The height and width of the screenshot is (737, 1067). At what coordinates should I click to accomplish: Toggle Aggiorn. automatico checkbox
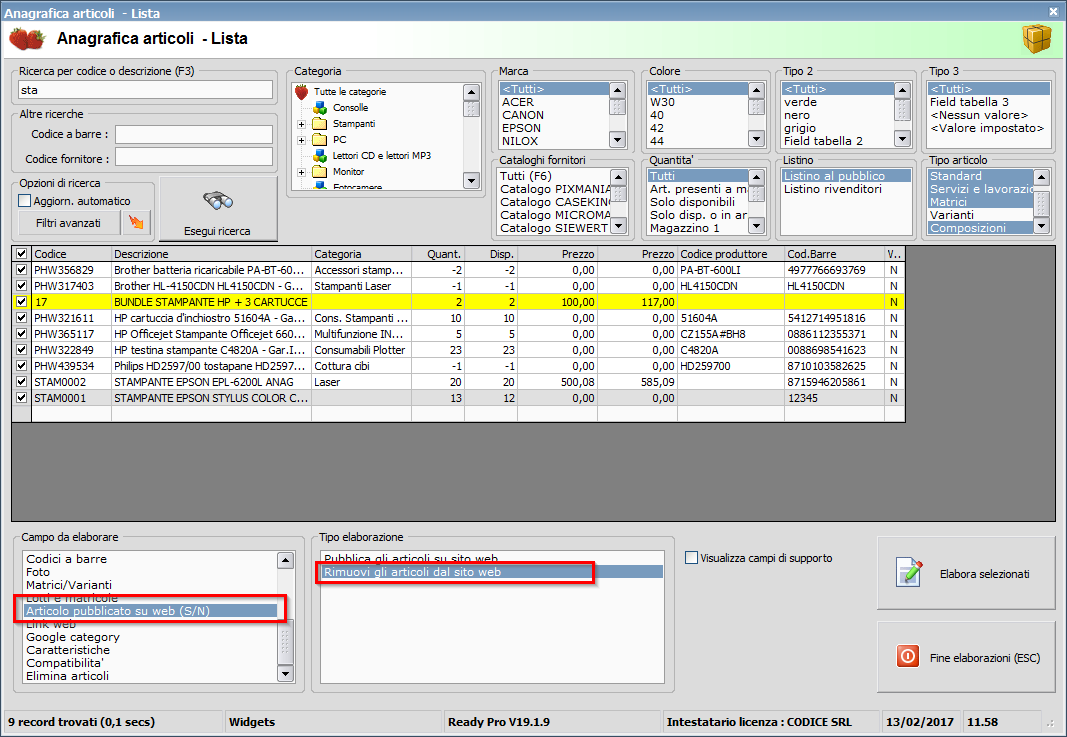(x=24, y=201)
